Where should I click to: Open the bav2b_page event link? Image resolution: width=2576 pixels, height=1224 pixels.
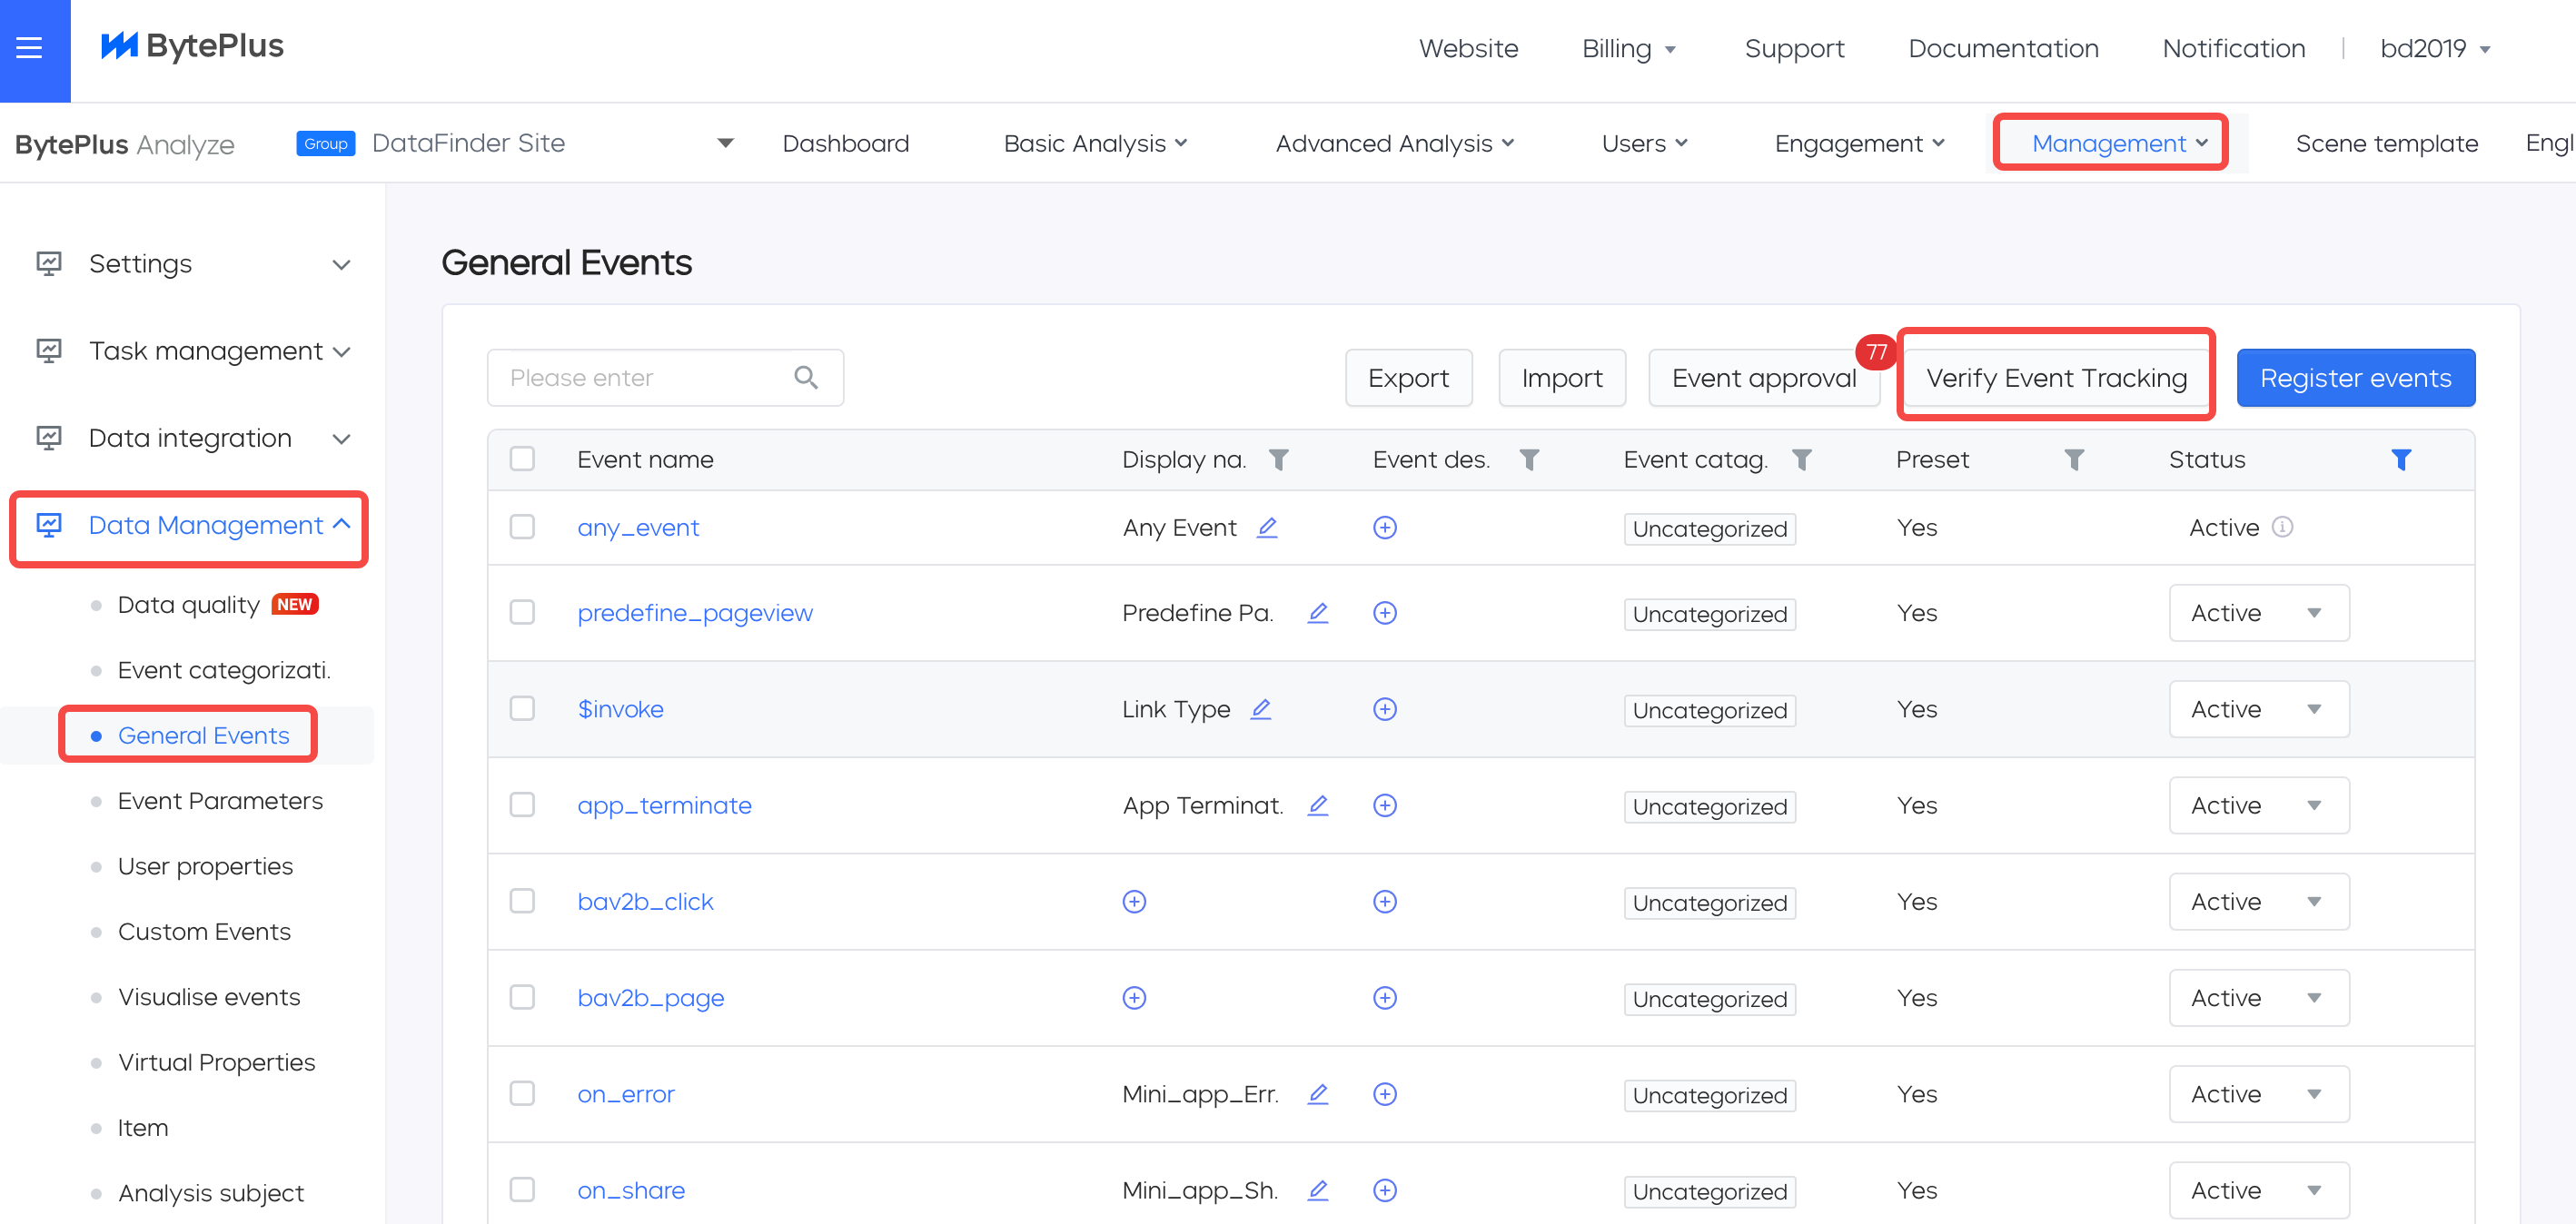coord(650,998)
